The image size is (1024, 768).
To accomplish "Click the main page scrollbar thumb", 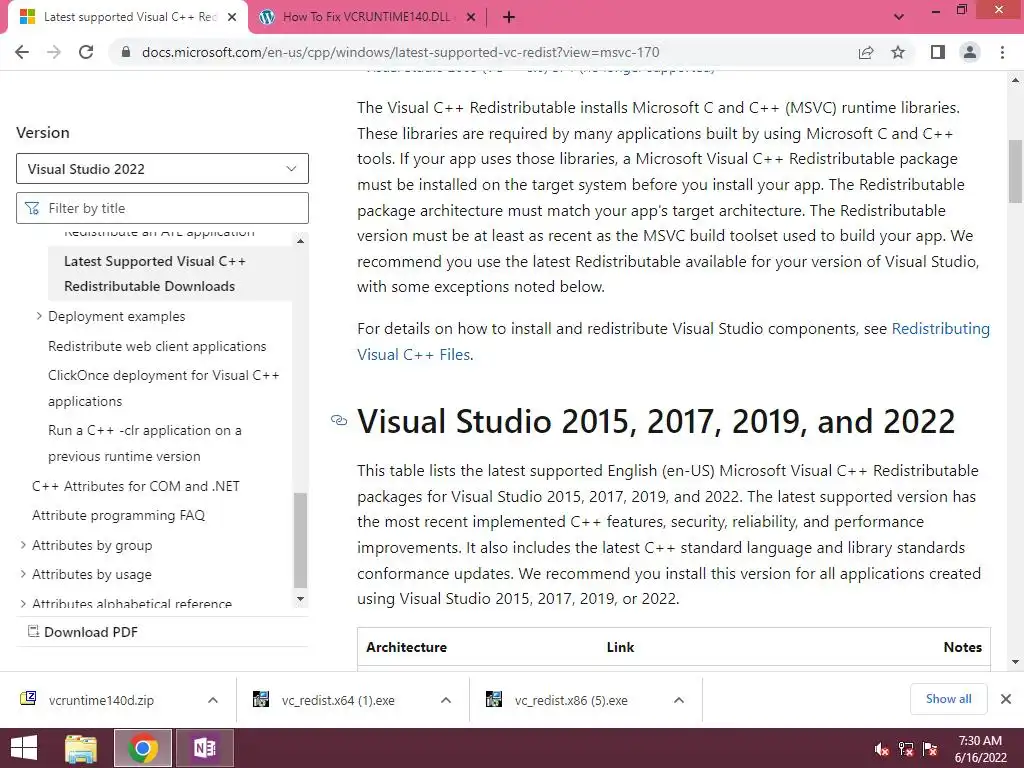I will pos(1016,171).
